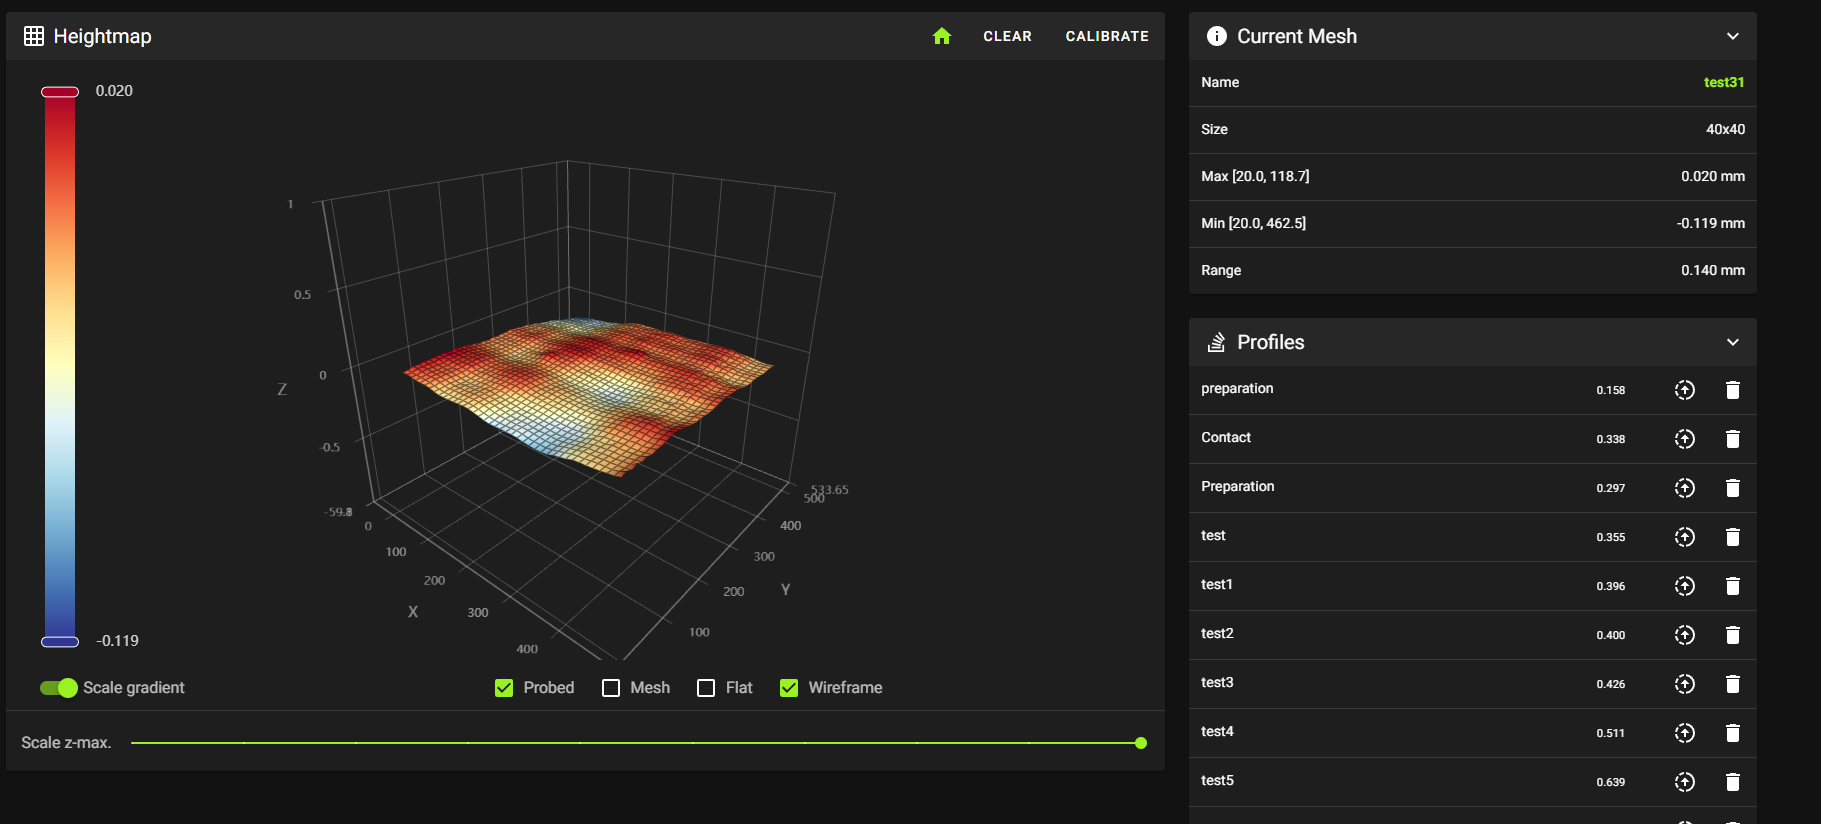Uncheck the Wireframe checkbox
The height and width of the screenshot is (824, 1821).
pos(789,688)
